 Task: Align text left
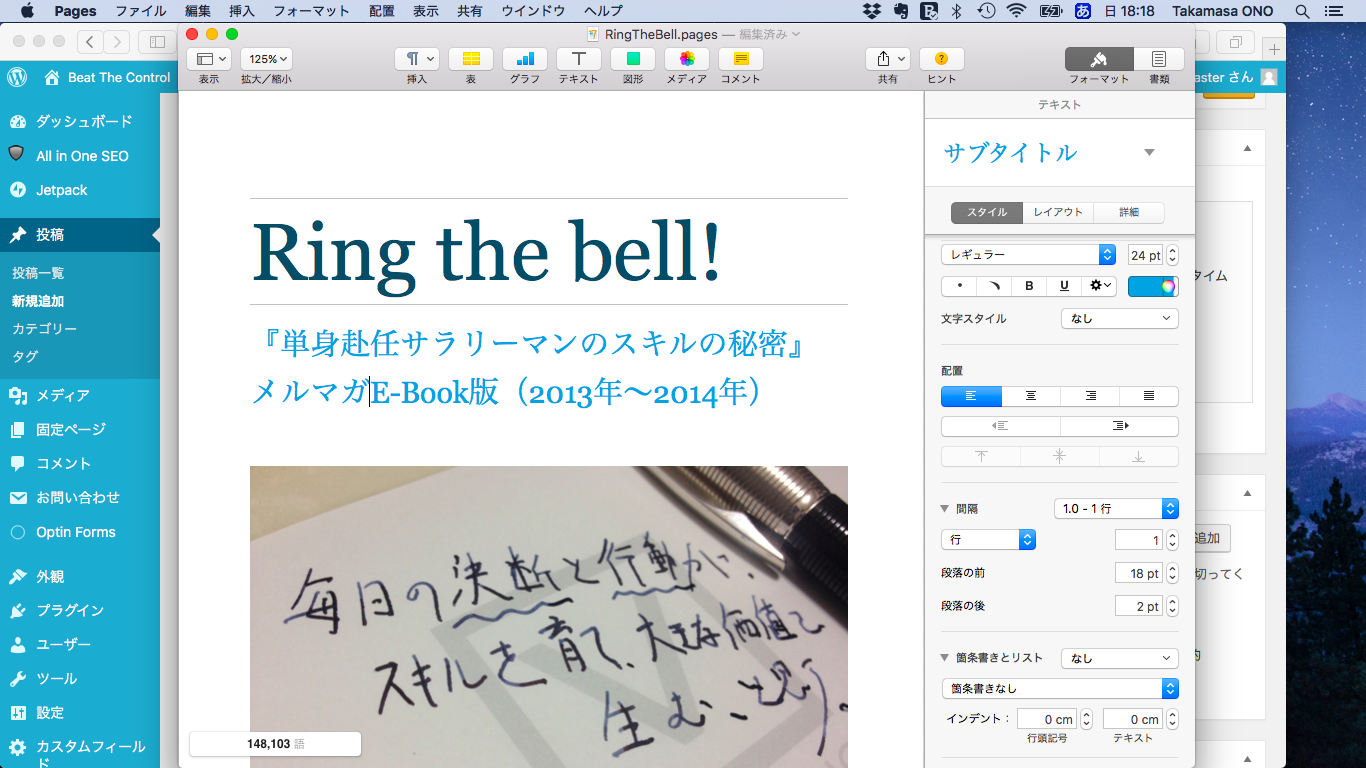971,396
